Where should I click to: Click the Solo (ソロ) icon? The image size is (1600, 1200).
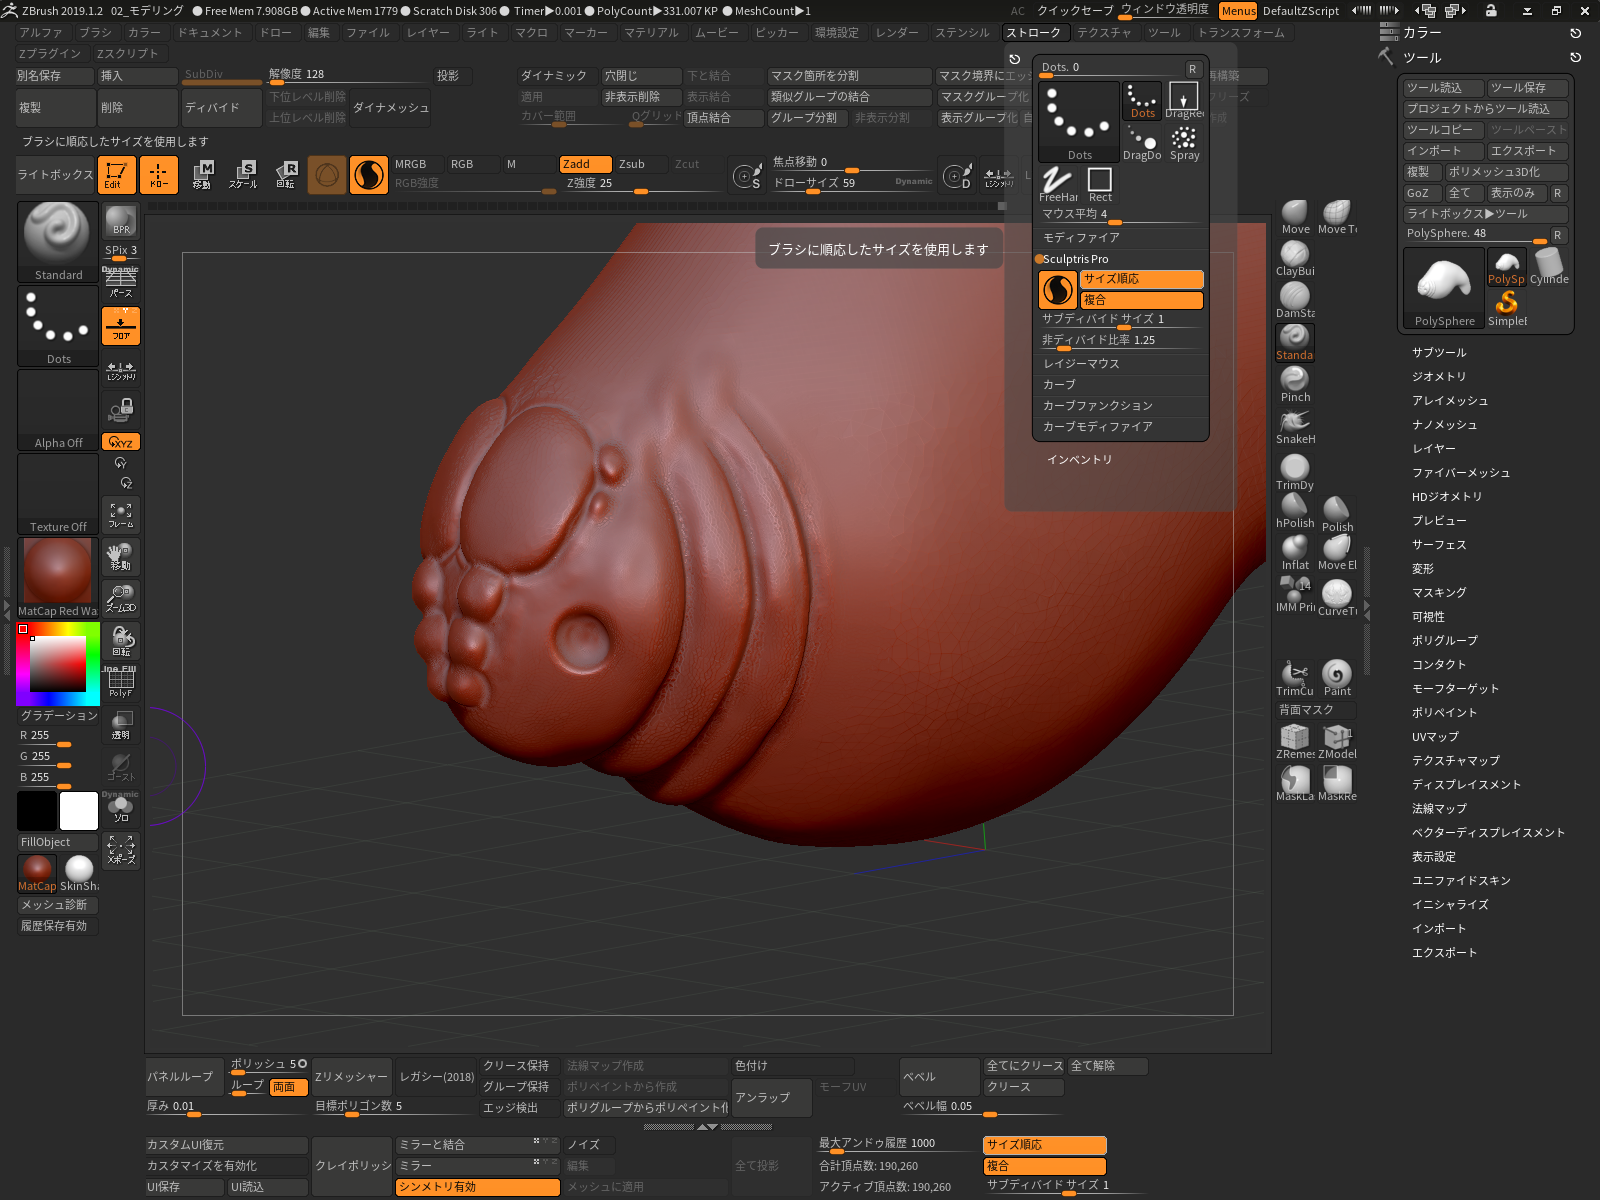tap(120, 809)
